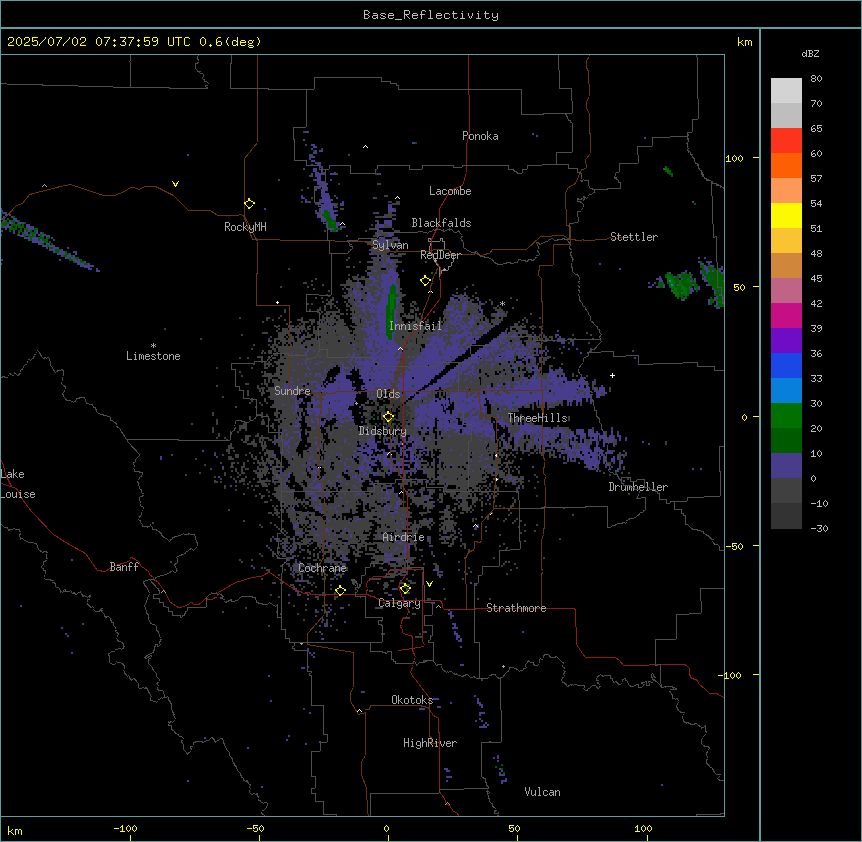Viewport: 862px width, 842px height.
Task: Click the 100 tick on right axis
Action: point(734,158)
